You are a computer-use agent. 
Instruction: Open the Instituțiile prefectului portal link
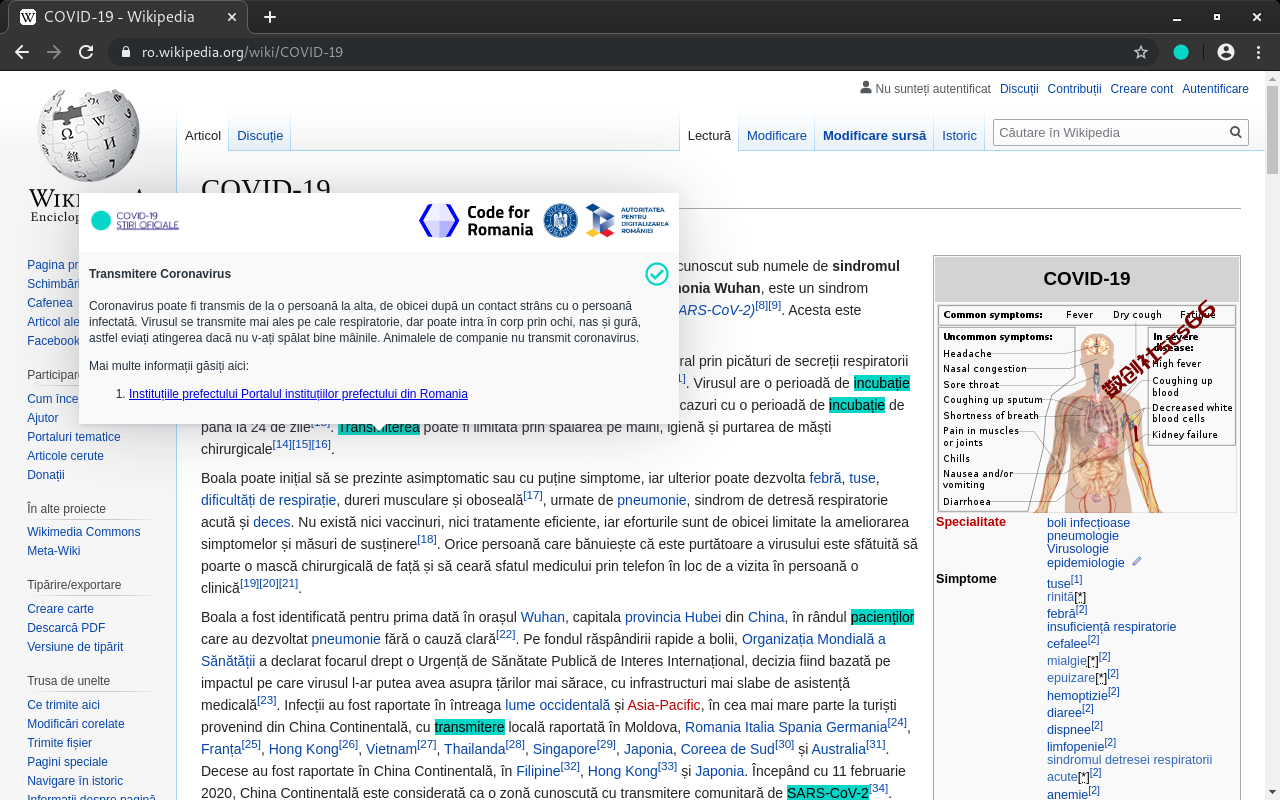point(298,394)
